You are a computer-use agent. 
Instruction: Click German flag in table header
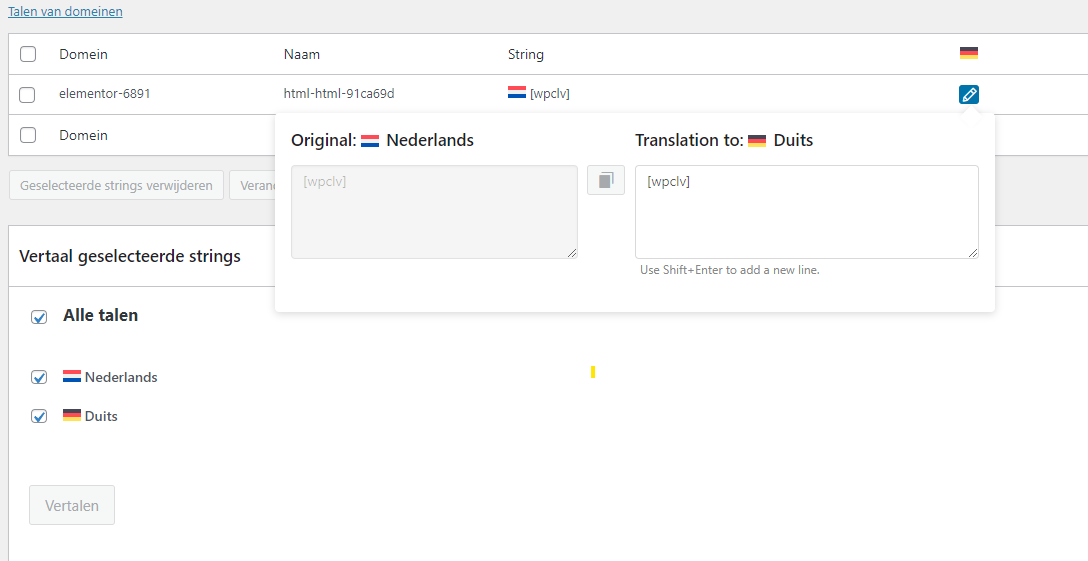click(x=968, y=53)
